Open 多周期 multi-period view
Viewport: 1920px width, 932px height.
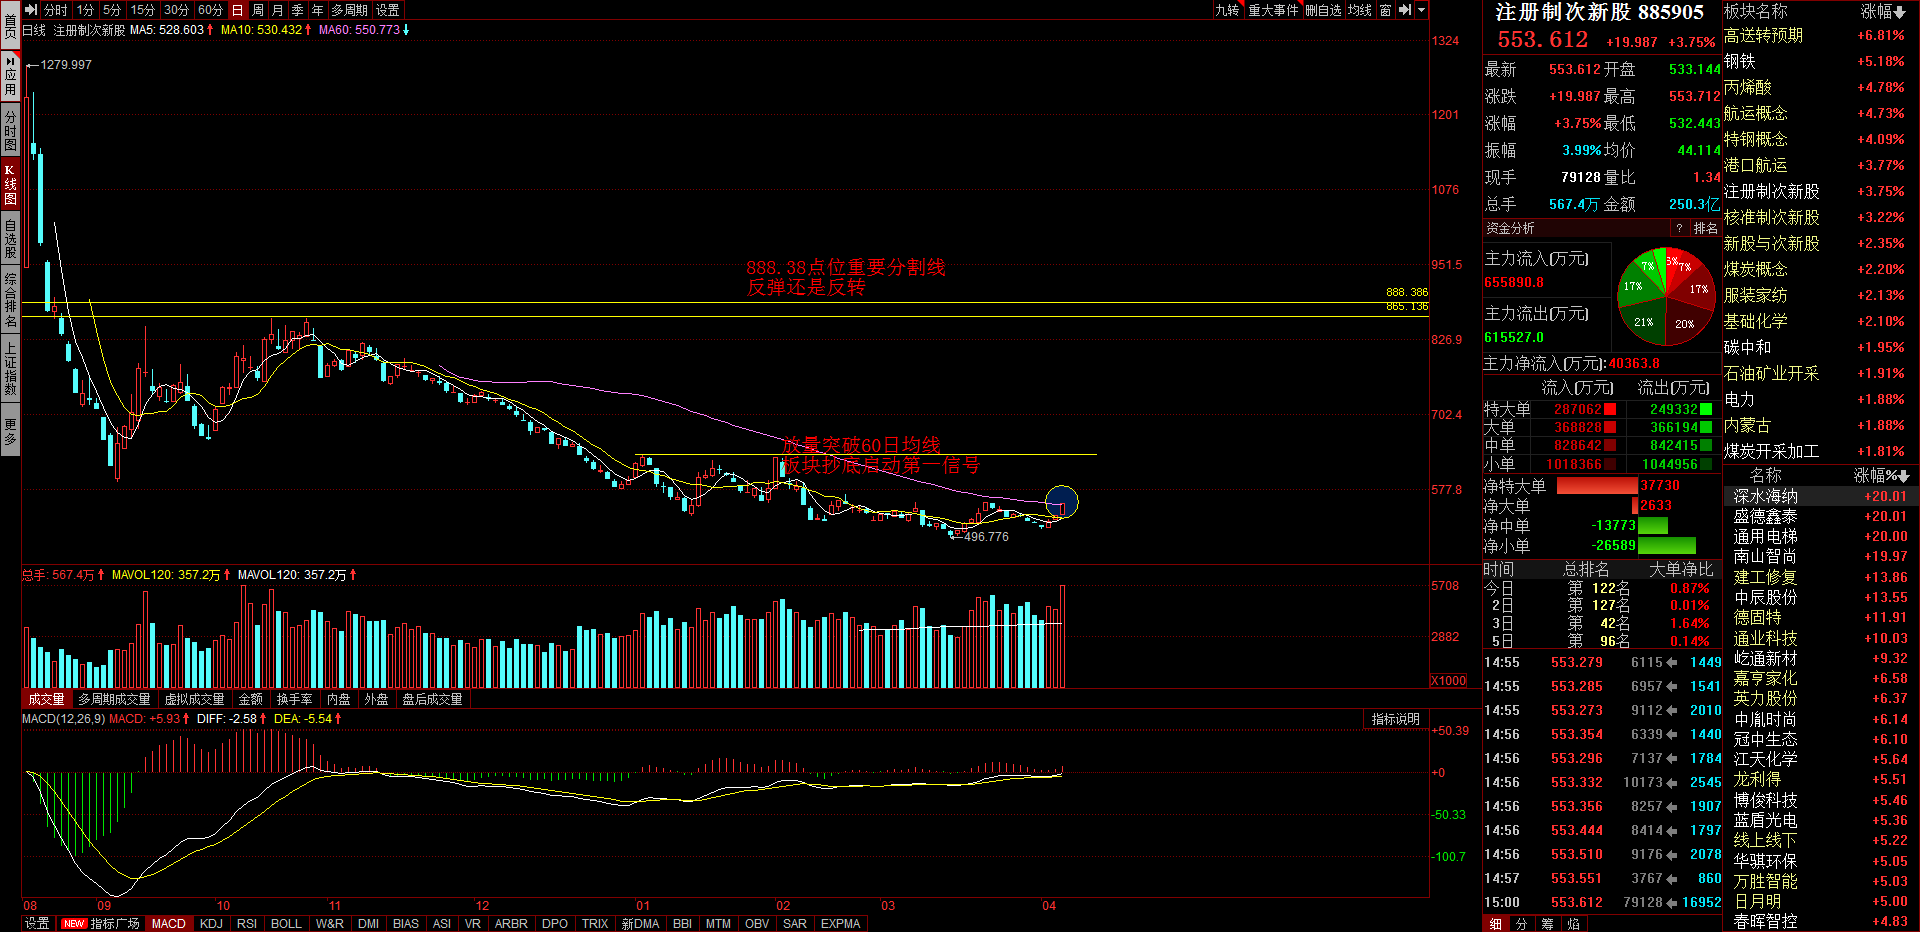click(350, 10)
